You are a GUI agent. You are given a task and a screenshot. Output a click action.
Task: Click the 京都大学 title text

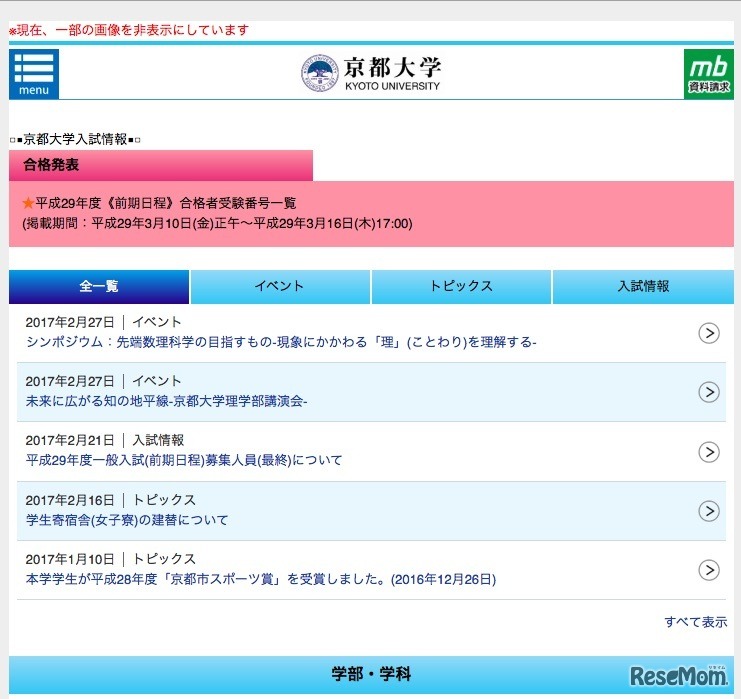click(x=392, y=68)
